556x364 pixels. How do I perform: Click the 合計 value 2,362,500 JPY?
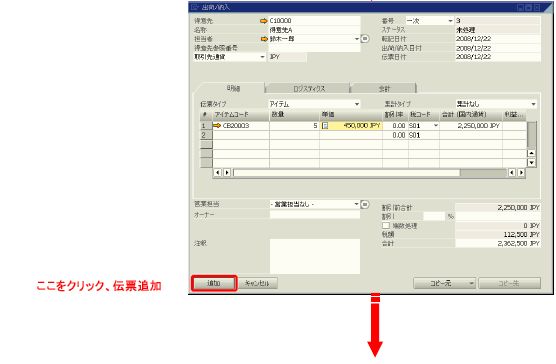click(x=498, y=243)
